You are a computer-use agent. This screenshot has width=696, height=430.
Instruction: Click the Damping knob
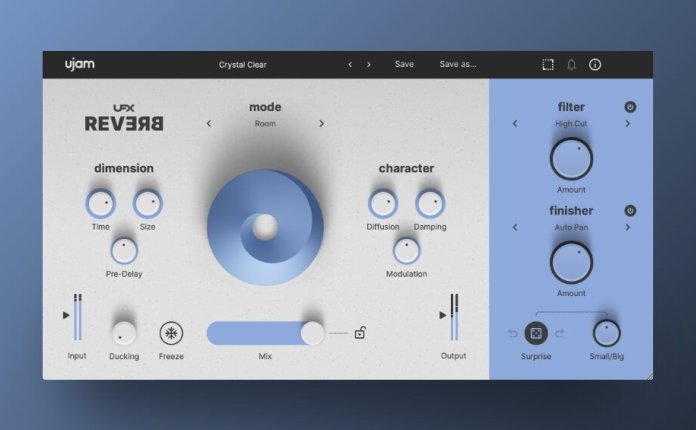[x=430, y=204]
